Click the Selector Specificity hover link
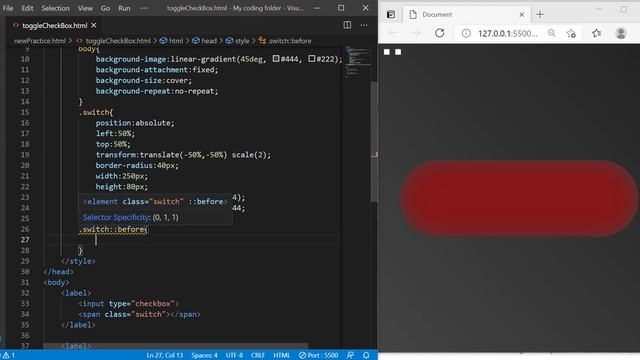 click(x=116, y=217)
